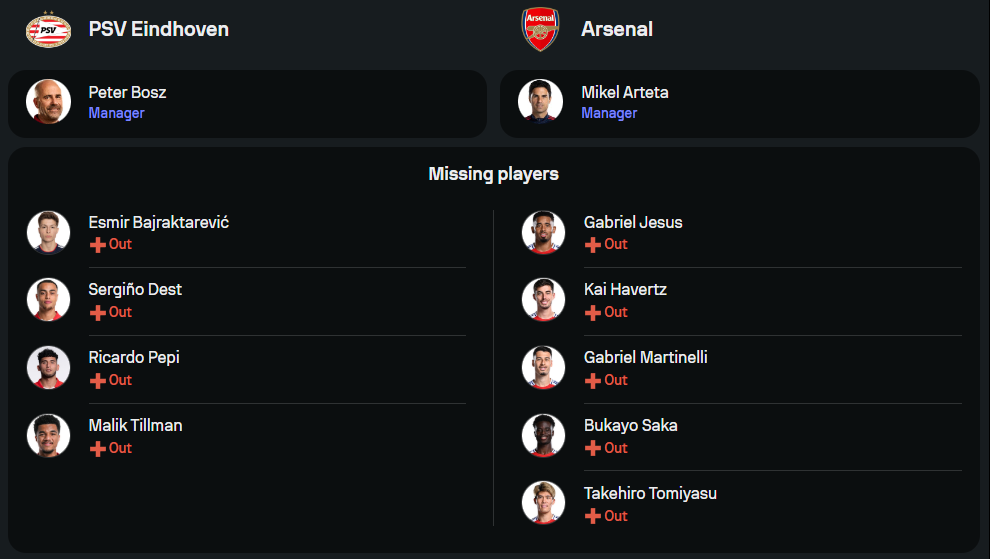Click the PSV Eindhoven club crest
This screenshot has height=559, width=990.
tap(48, 29)
